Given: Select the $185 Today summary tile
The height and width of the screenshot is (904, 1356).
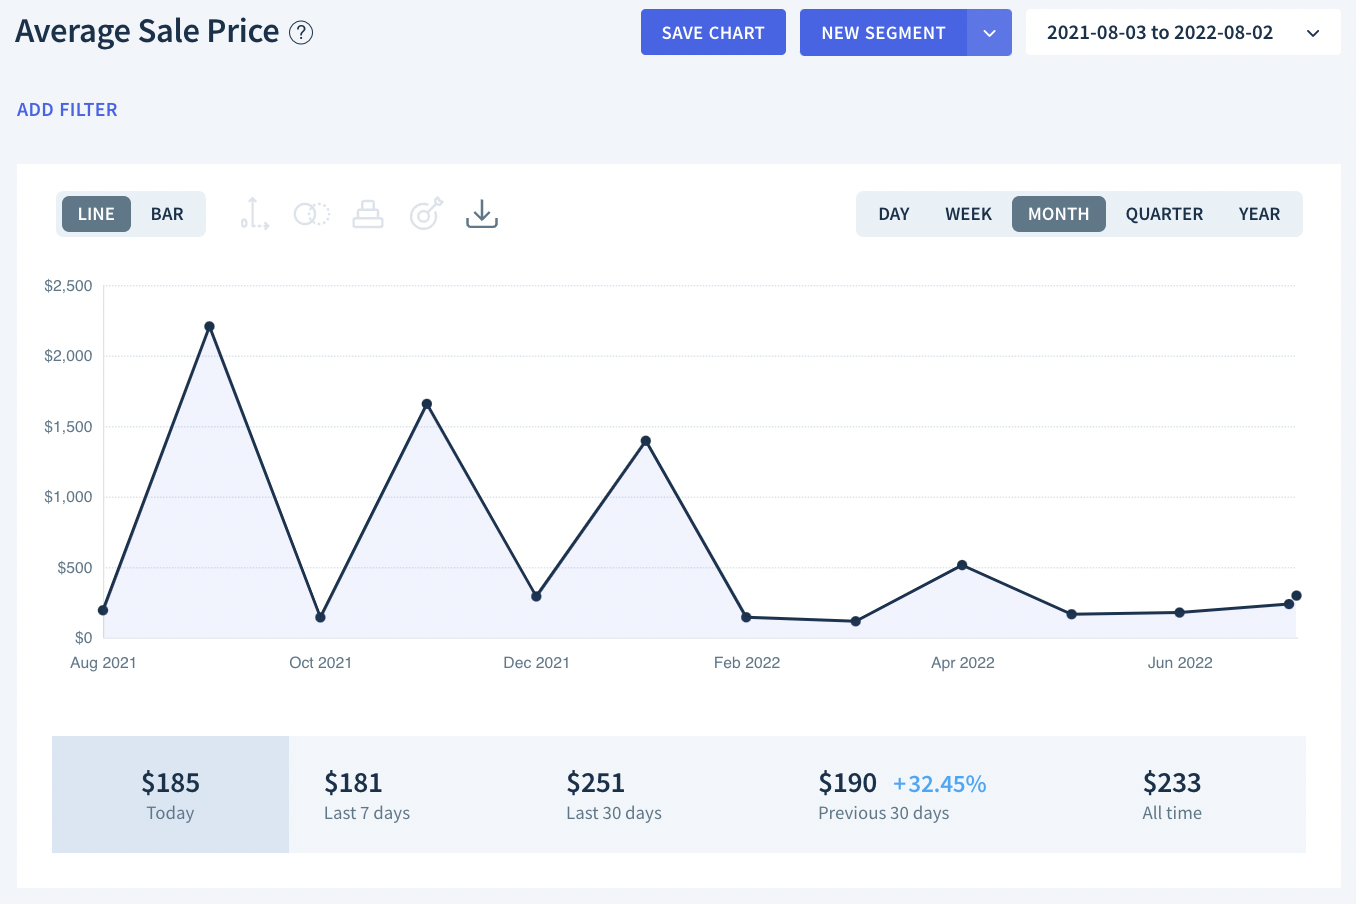Looking at the screenshot, I should click(170, 795).
